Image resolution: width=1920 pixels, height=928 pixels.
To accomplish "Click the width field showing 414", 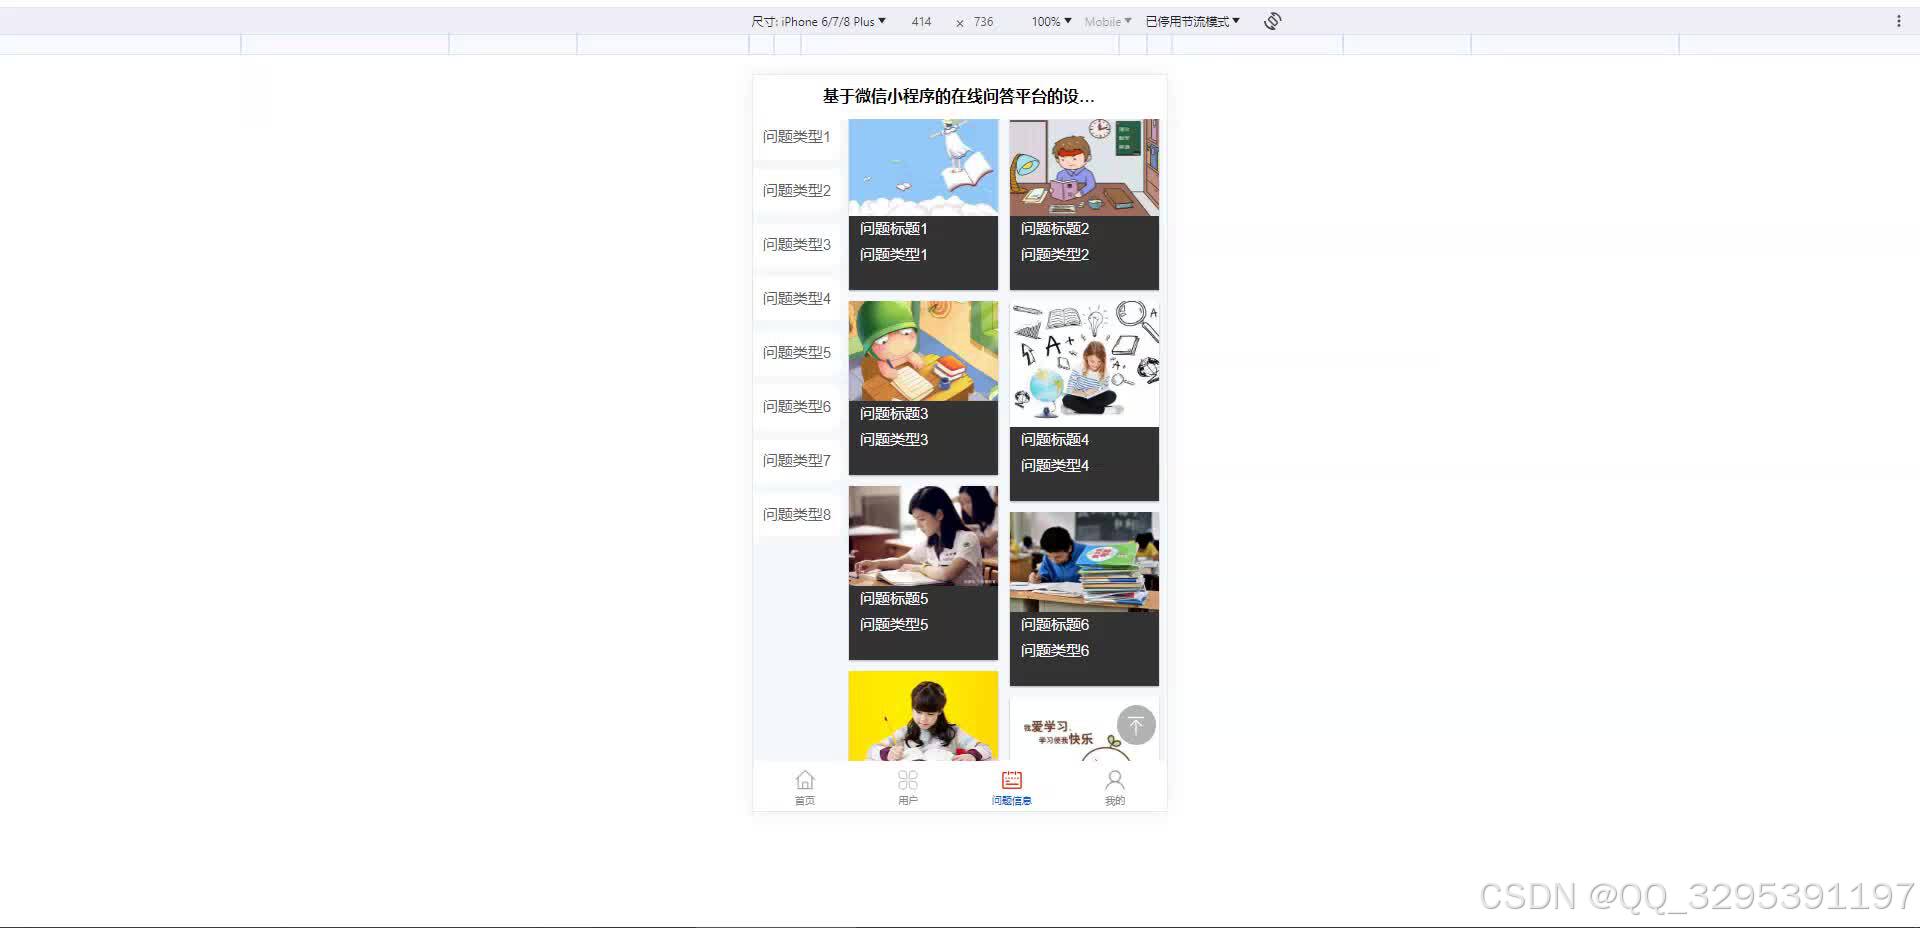I will tap(921, 21).
